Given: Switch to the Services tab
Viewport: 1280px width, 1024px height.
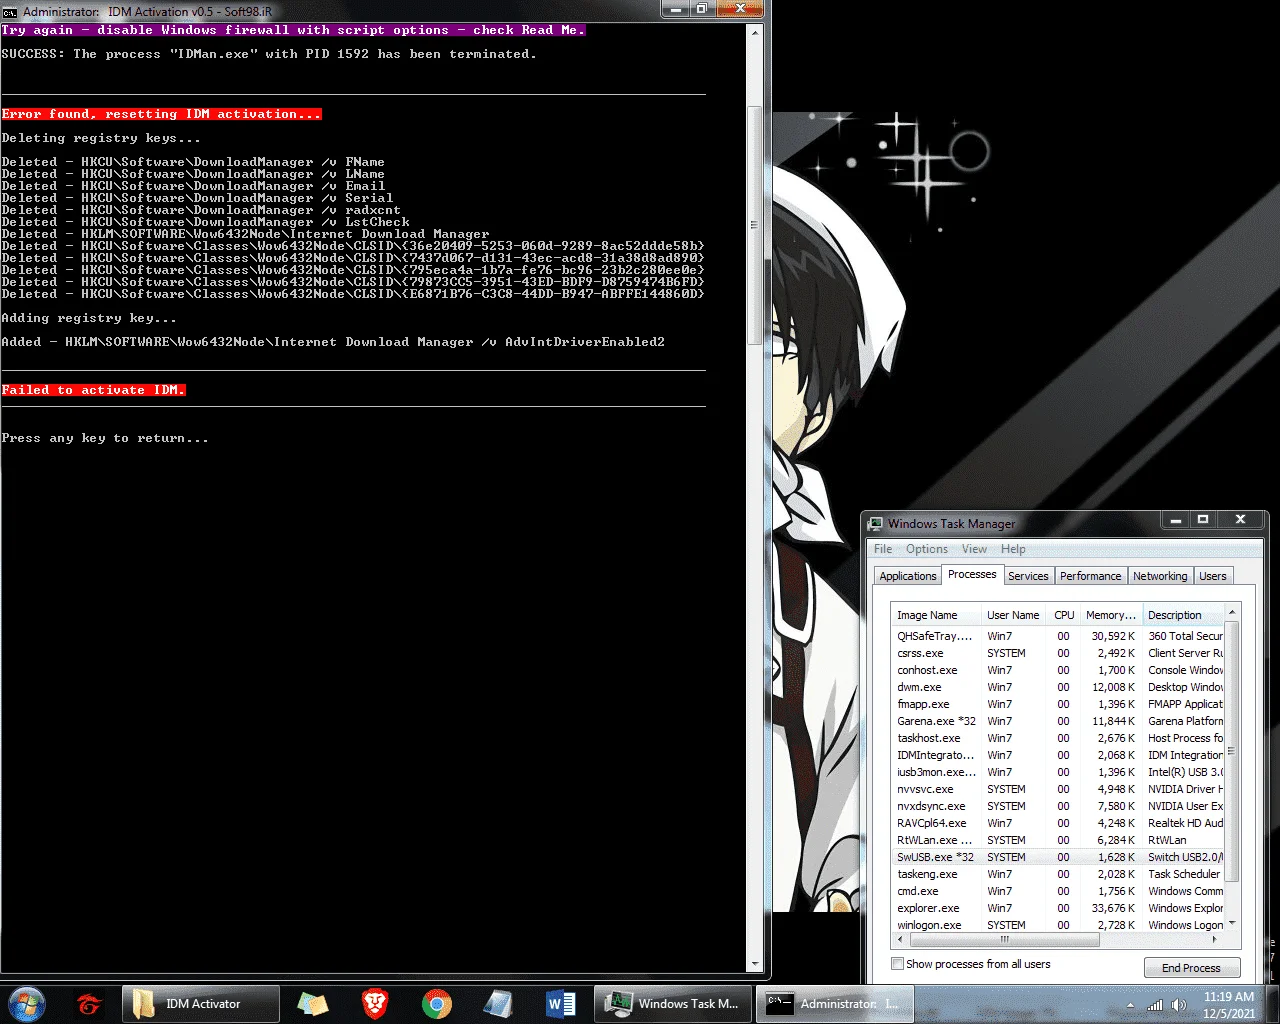Looking at the screenshot, I should (x=1028, y=576).
